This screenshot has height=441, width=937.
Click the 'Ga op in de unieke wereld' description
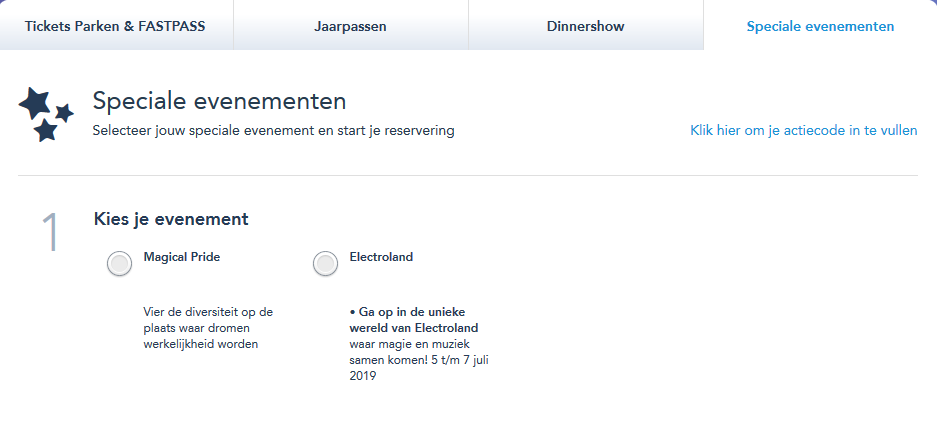419,344
